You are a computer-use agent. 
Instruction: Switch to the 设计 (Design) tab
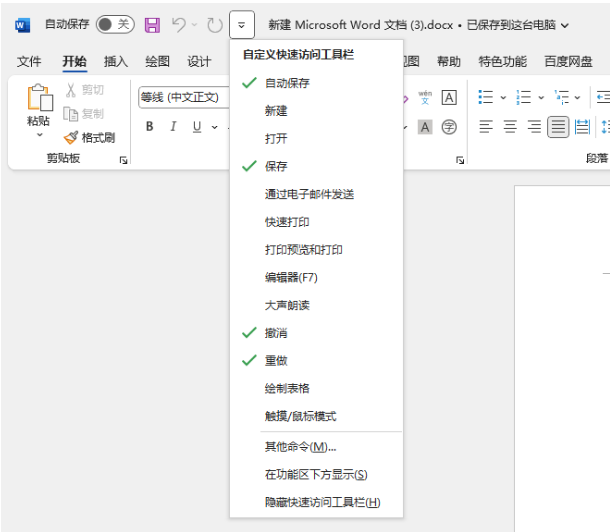click(x=199, y=61)
